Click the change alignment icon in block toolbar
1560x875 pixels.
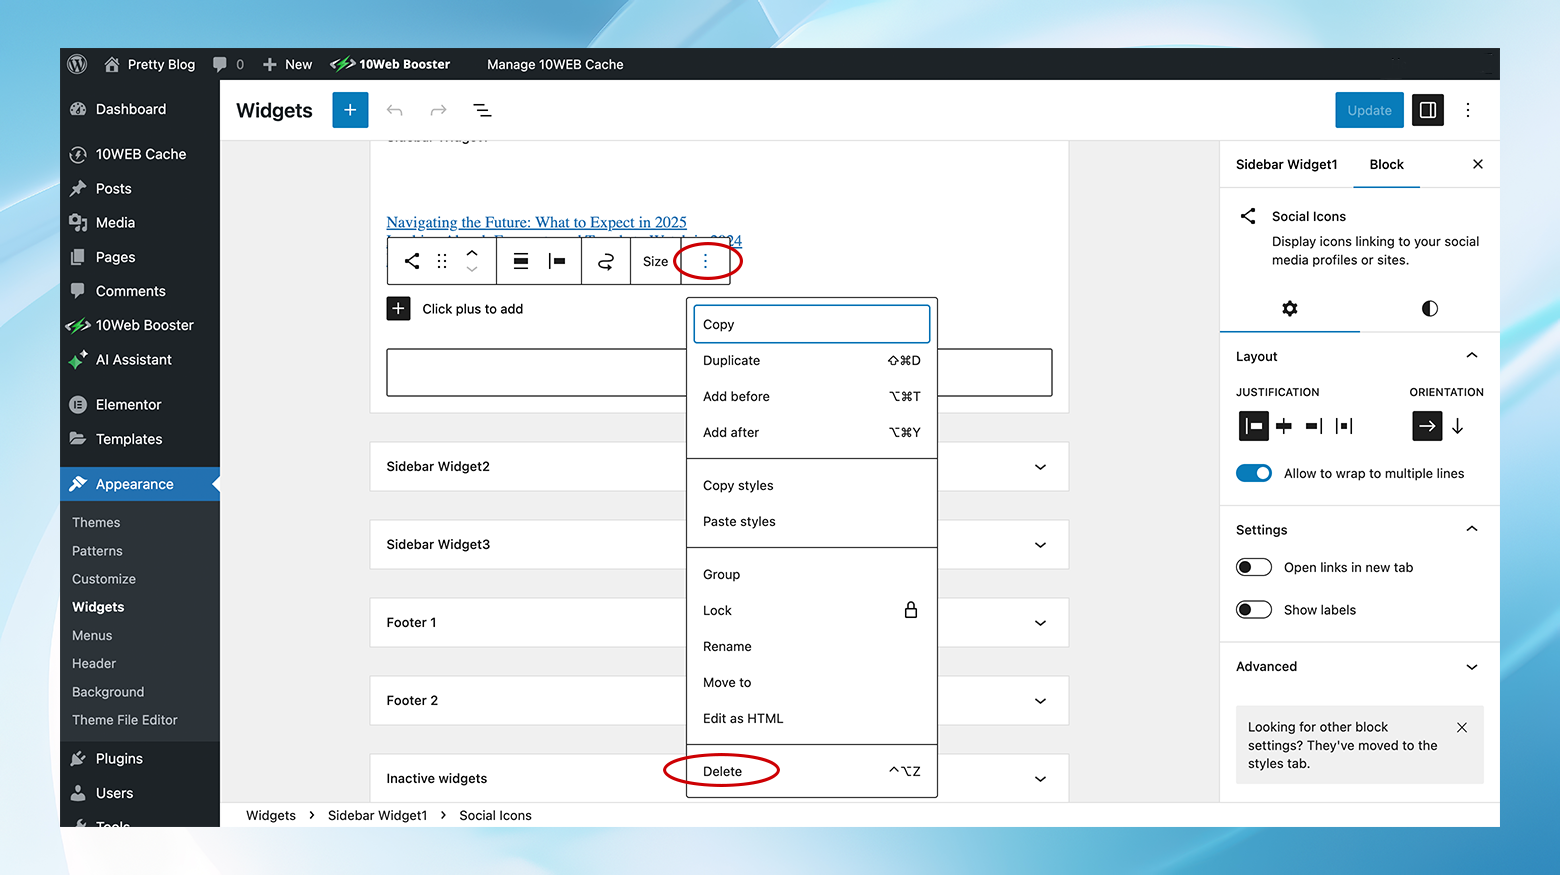tap(520, 261)
